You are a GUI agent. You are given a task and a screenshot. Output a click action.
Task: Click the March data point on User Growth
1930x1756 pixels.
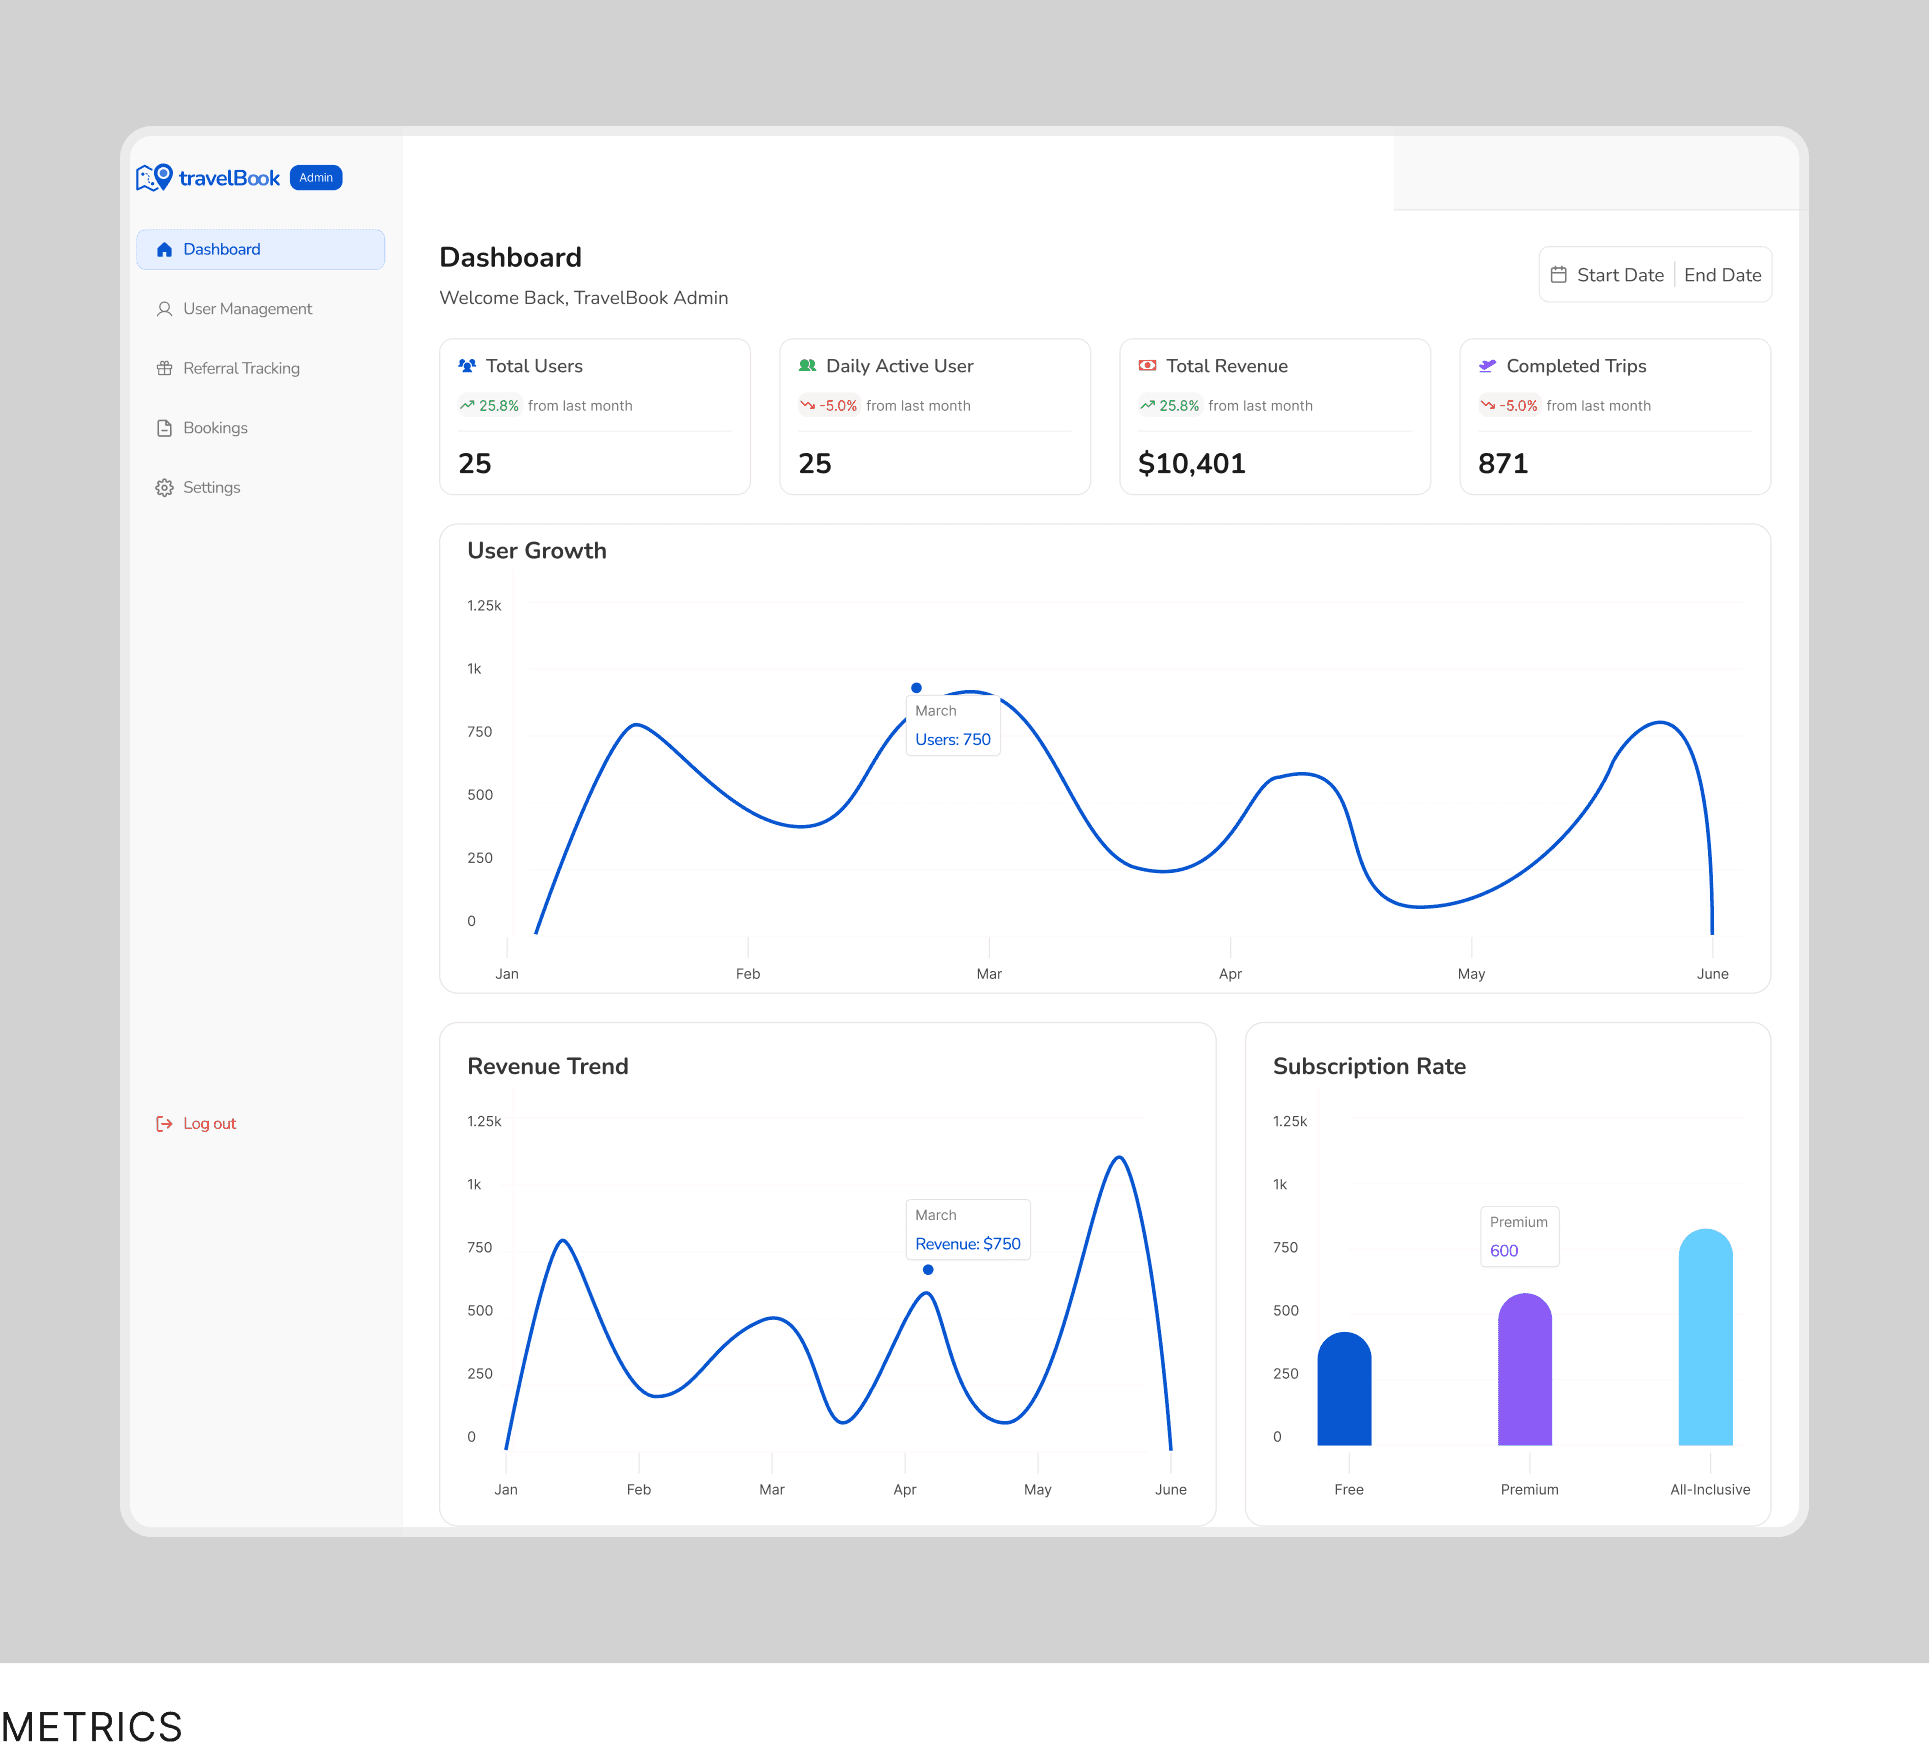pyautogui.click(x=916, y=688)
